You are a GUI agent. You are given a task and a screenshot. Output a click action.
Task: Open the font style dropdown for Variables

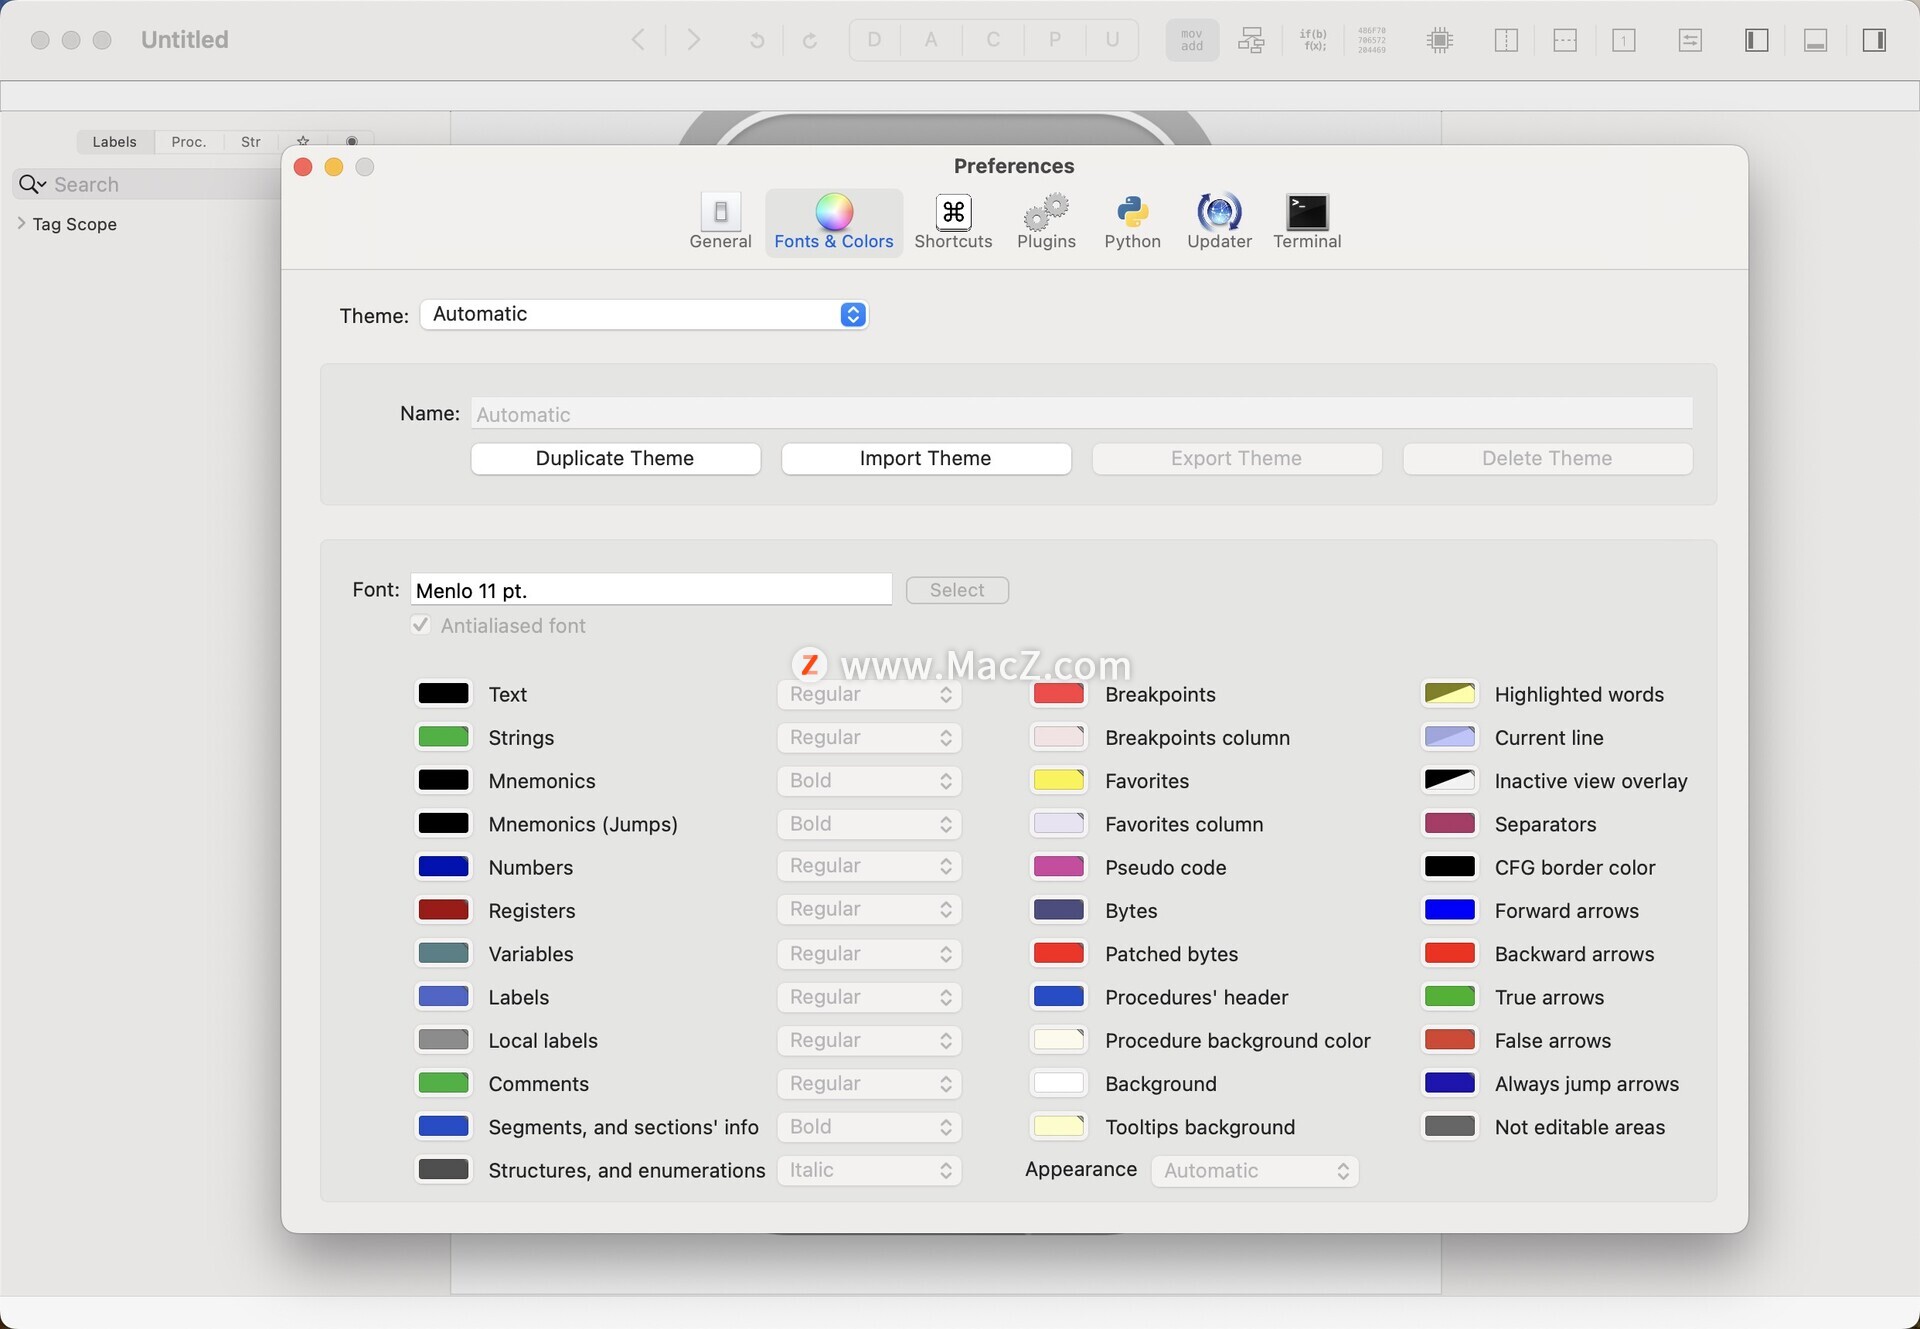pos(869,954)
